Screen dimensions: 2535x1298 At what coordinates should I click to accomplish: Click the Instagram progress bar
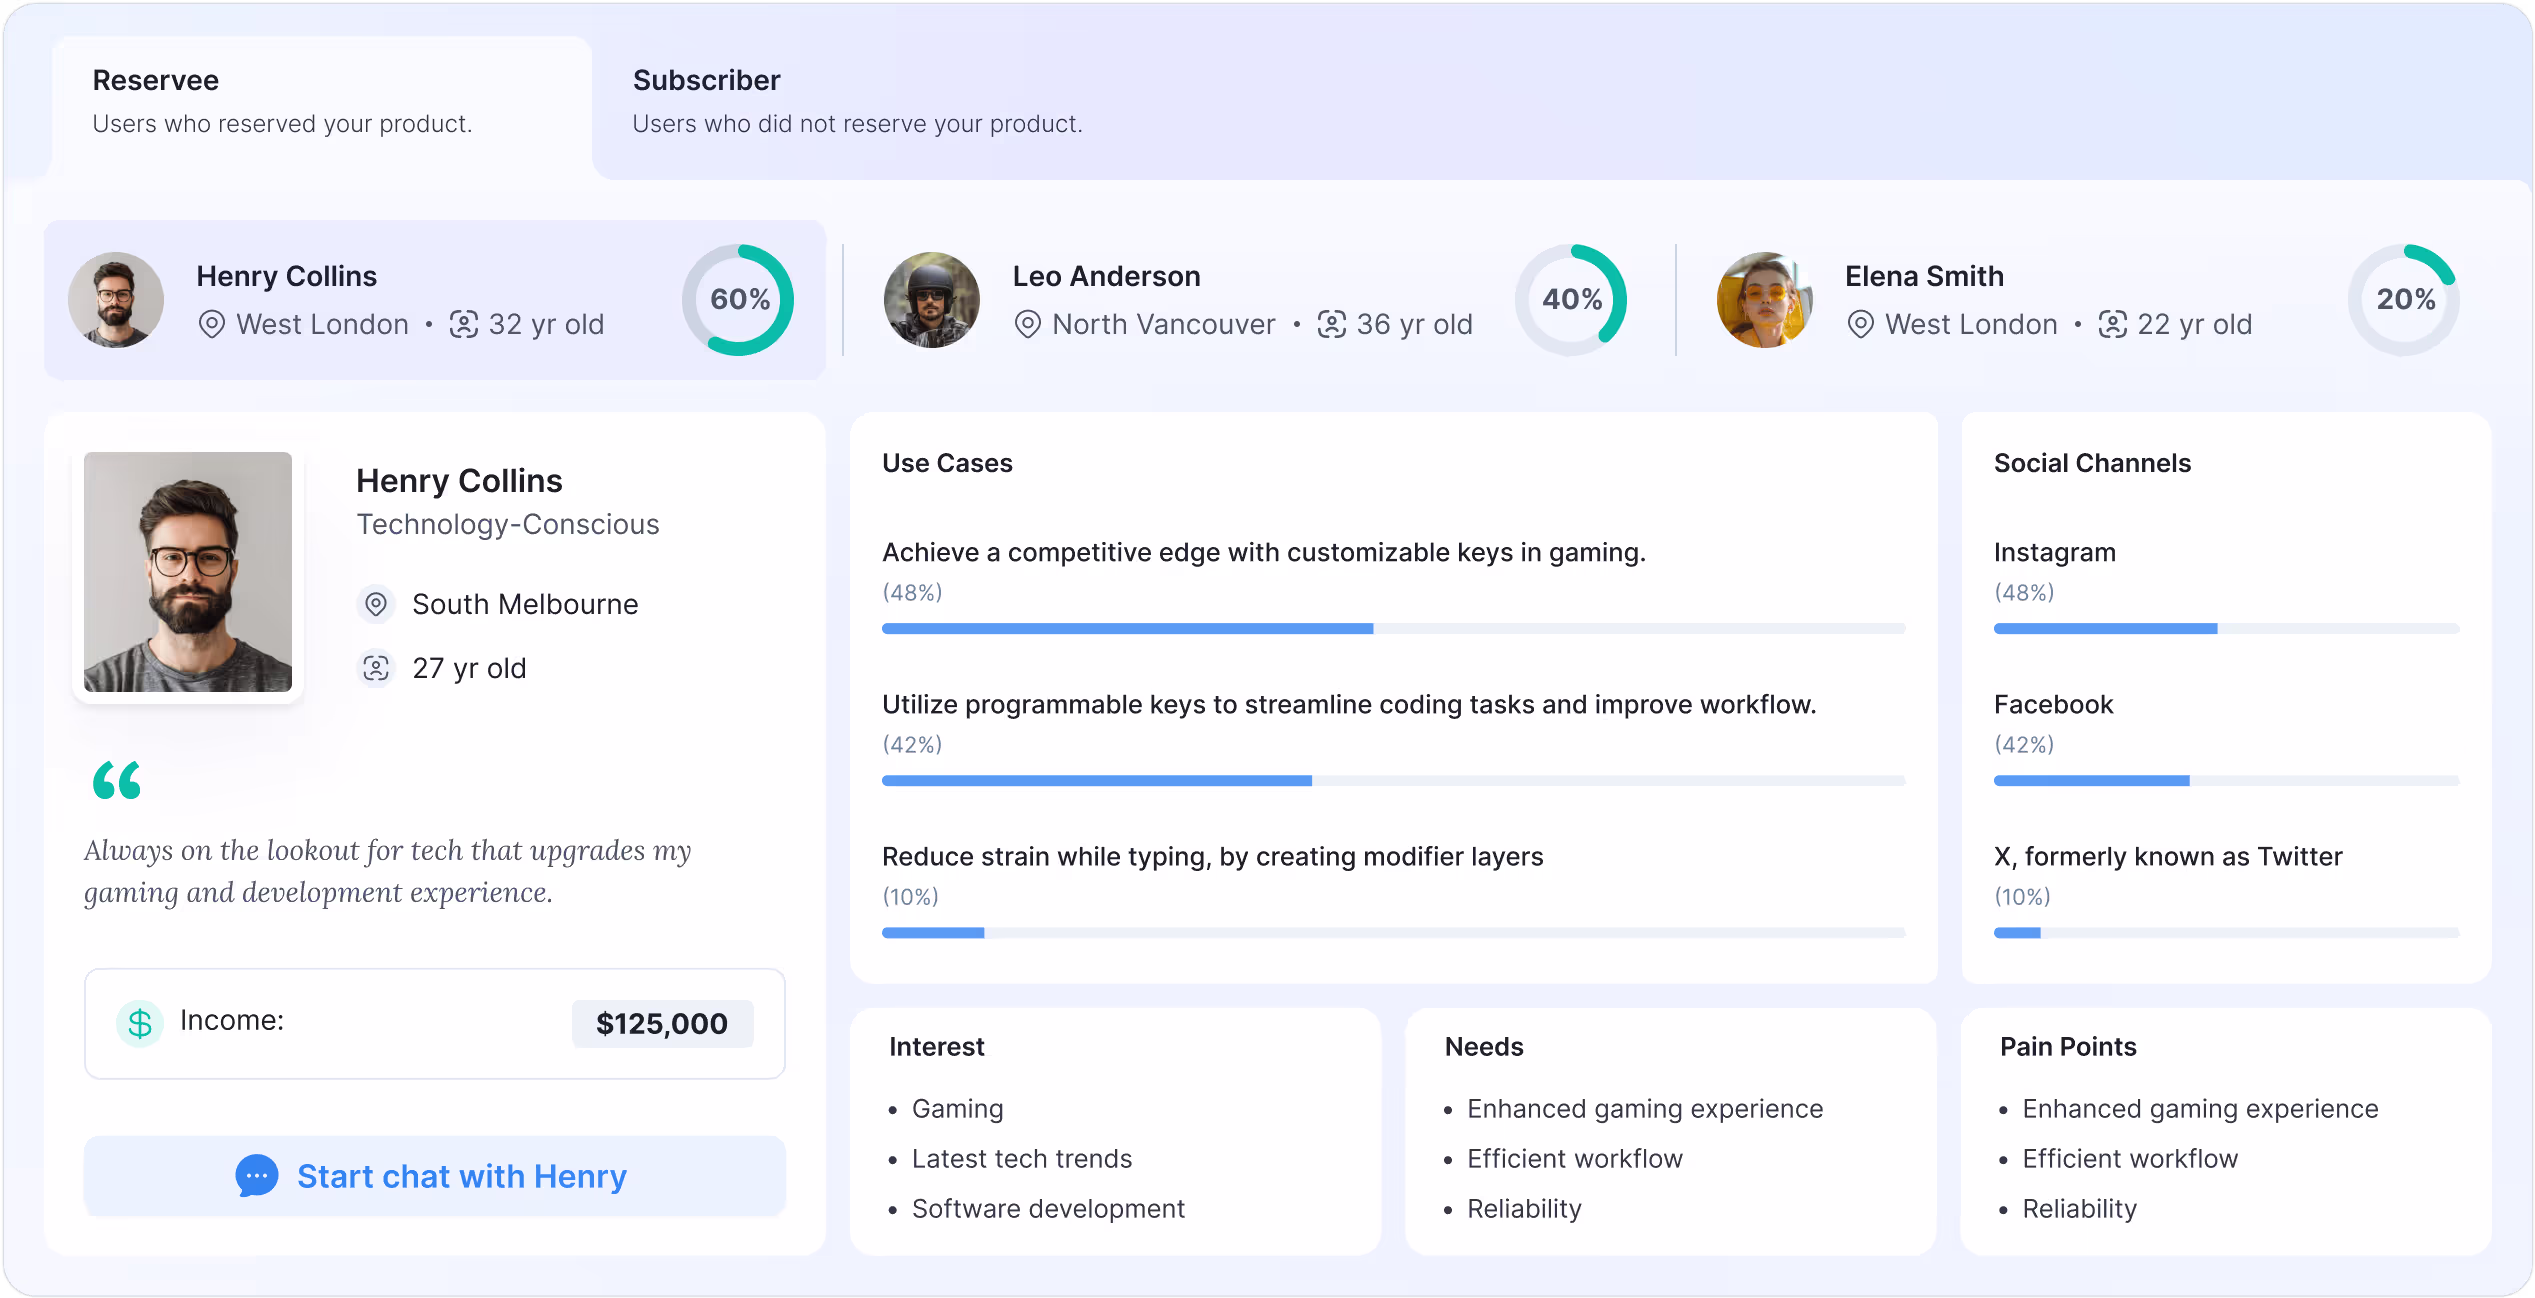pos(2227,628)
